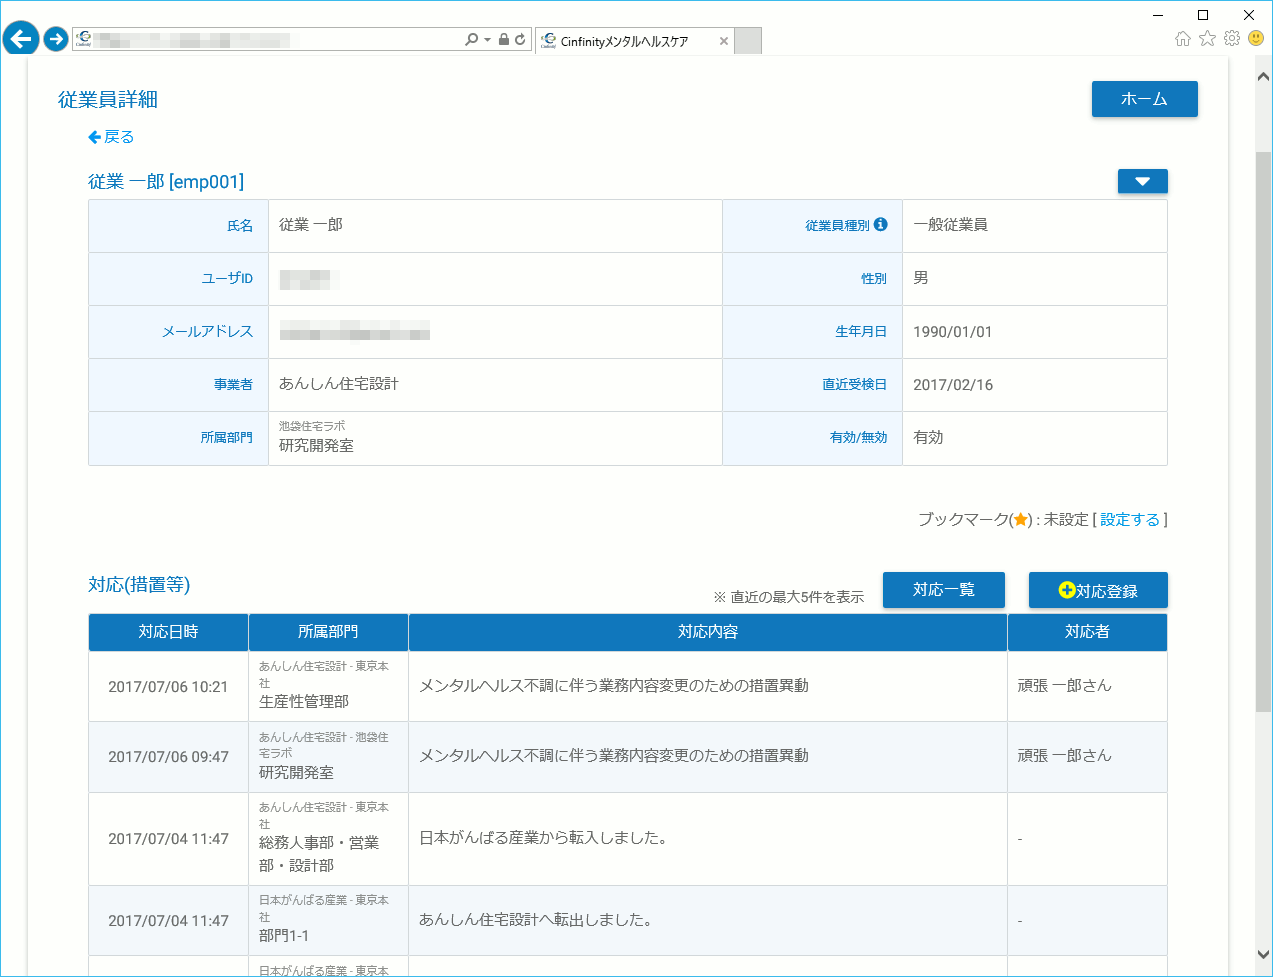
Task: Click the lock security icon in address bar
Action: coord(504,40)
